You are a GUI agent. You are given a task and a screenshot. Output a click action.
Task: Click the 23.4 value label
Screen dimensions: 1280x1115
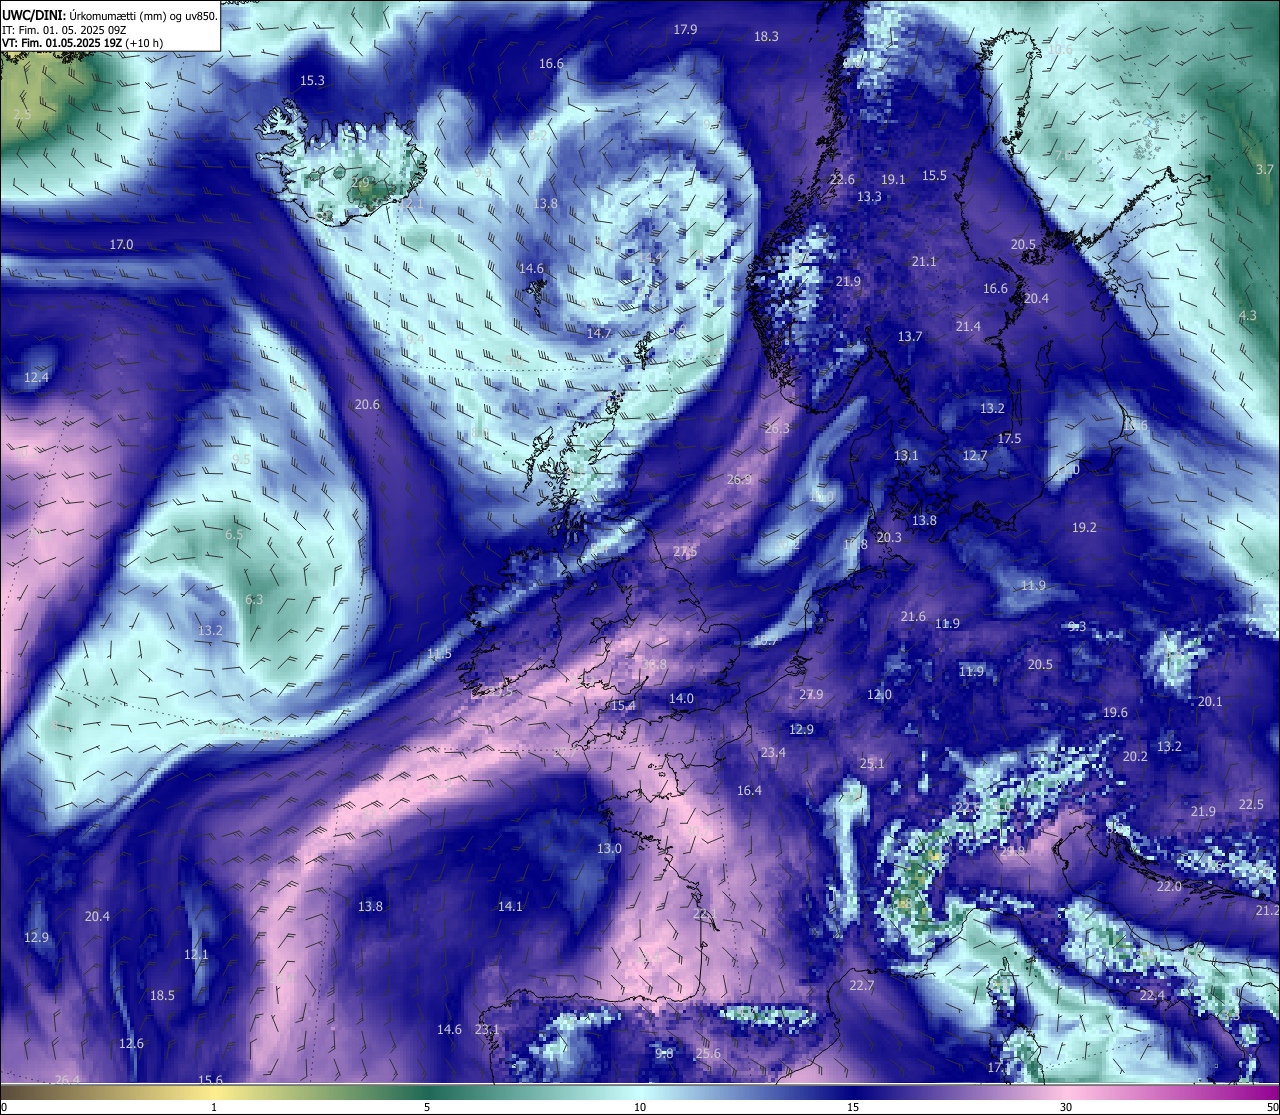[x=773, y=752]
